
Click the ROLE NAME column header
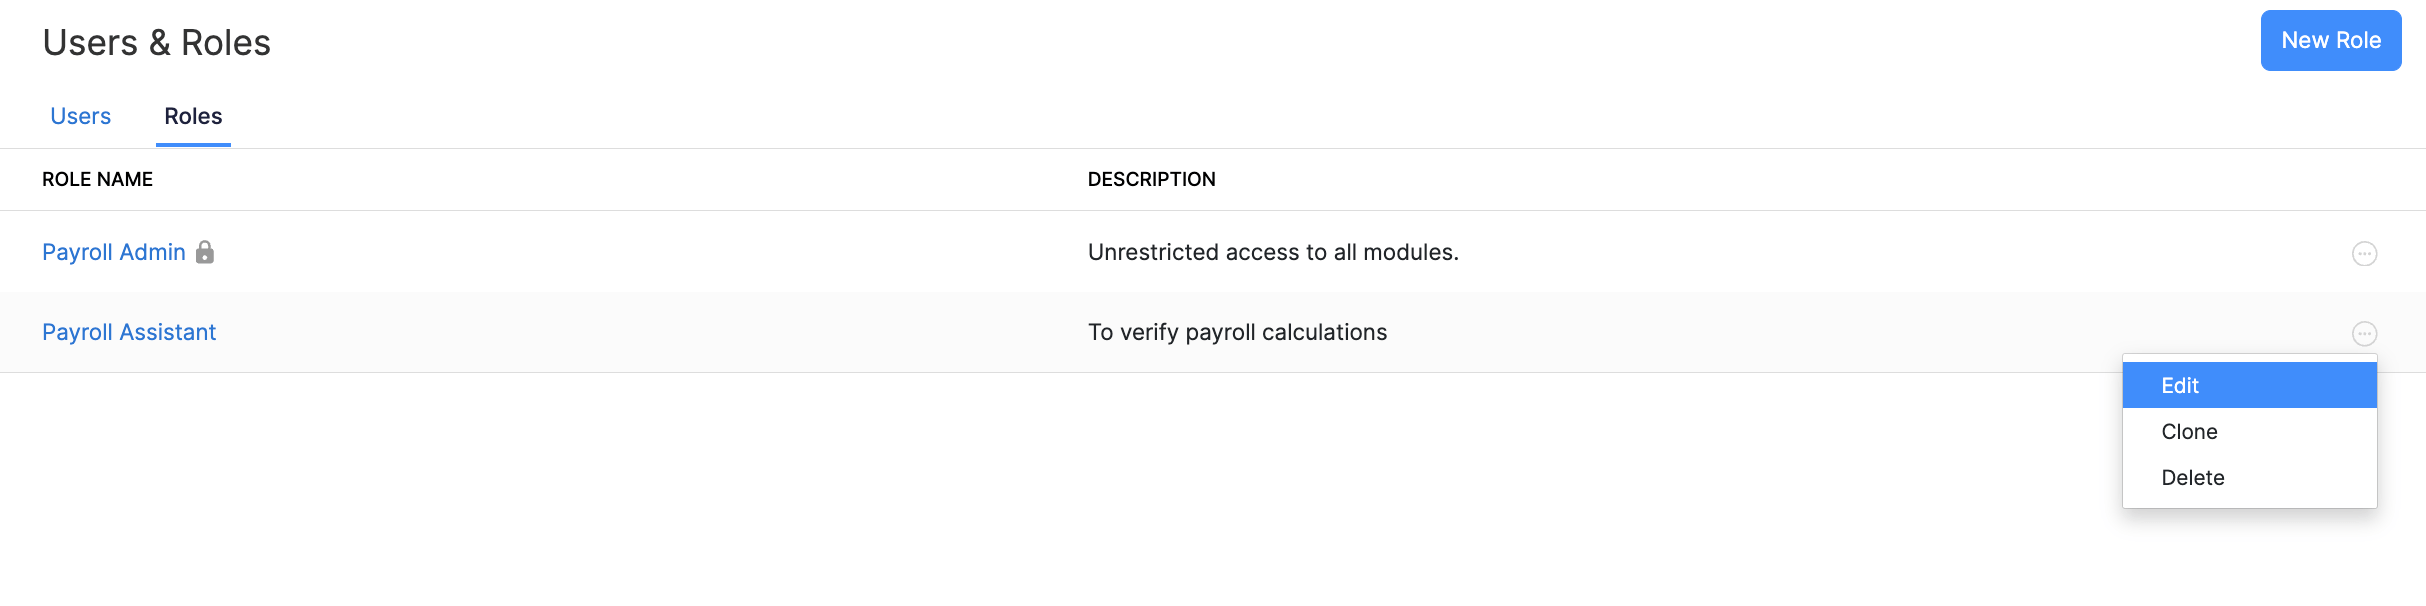[97, 179]
